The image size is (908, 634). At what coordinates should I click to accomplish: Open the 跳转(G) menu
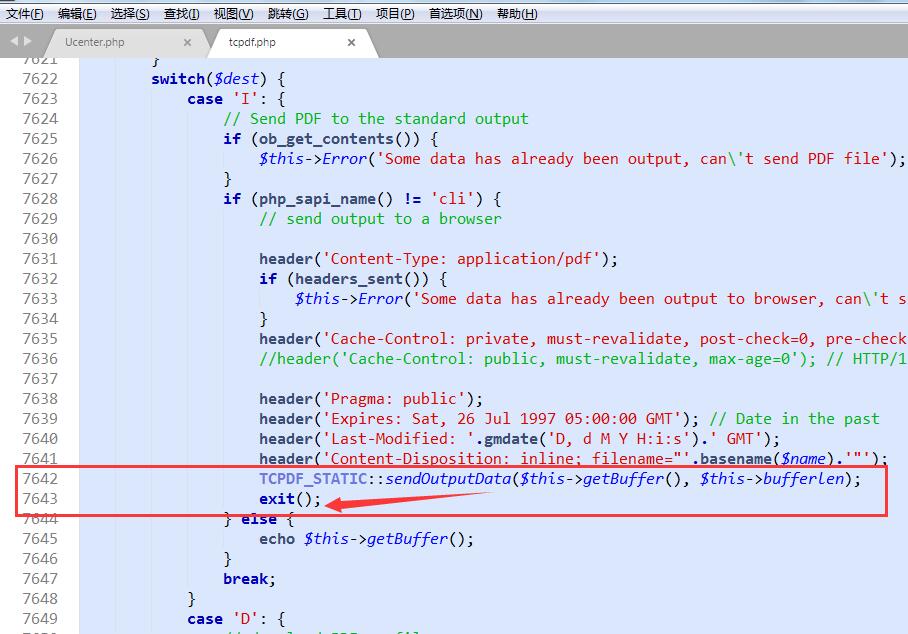click(x=288, y=13)
